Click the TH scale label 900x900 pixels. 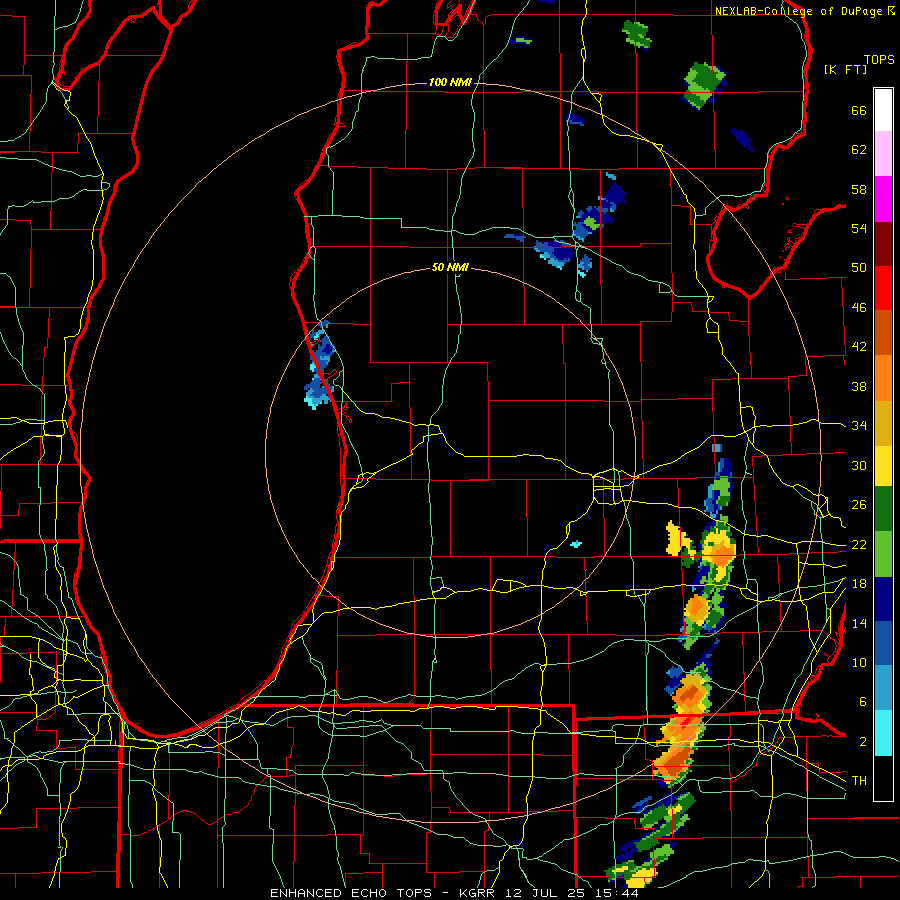(x=859, y=781)
